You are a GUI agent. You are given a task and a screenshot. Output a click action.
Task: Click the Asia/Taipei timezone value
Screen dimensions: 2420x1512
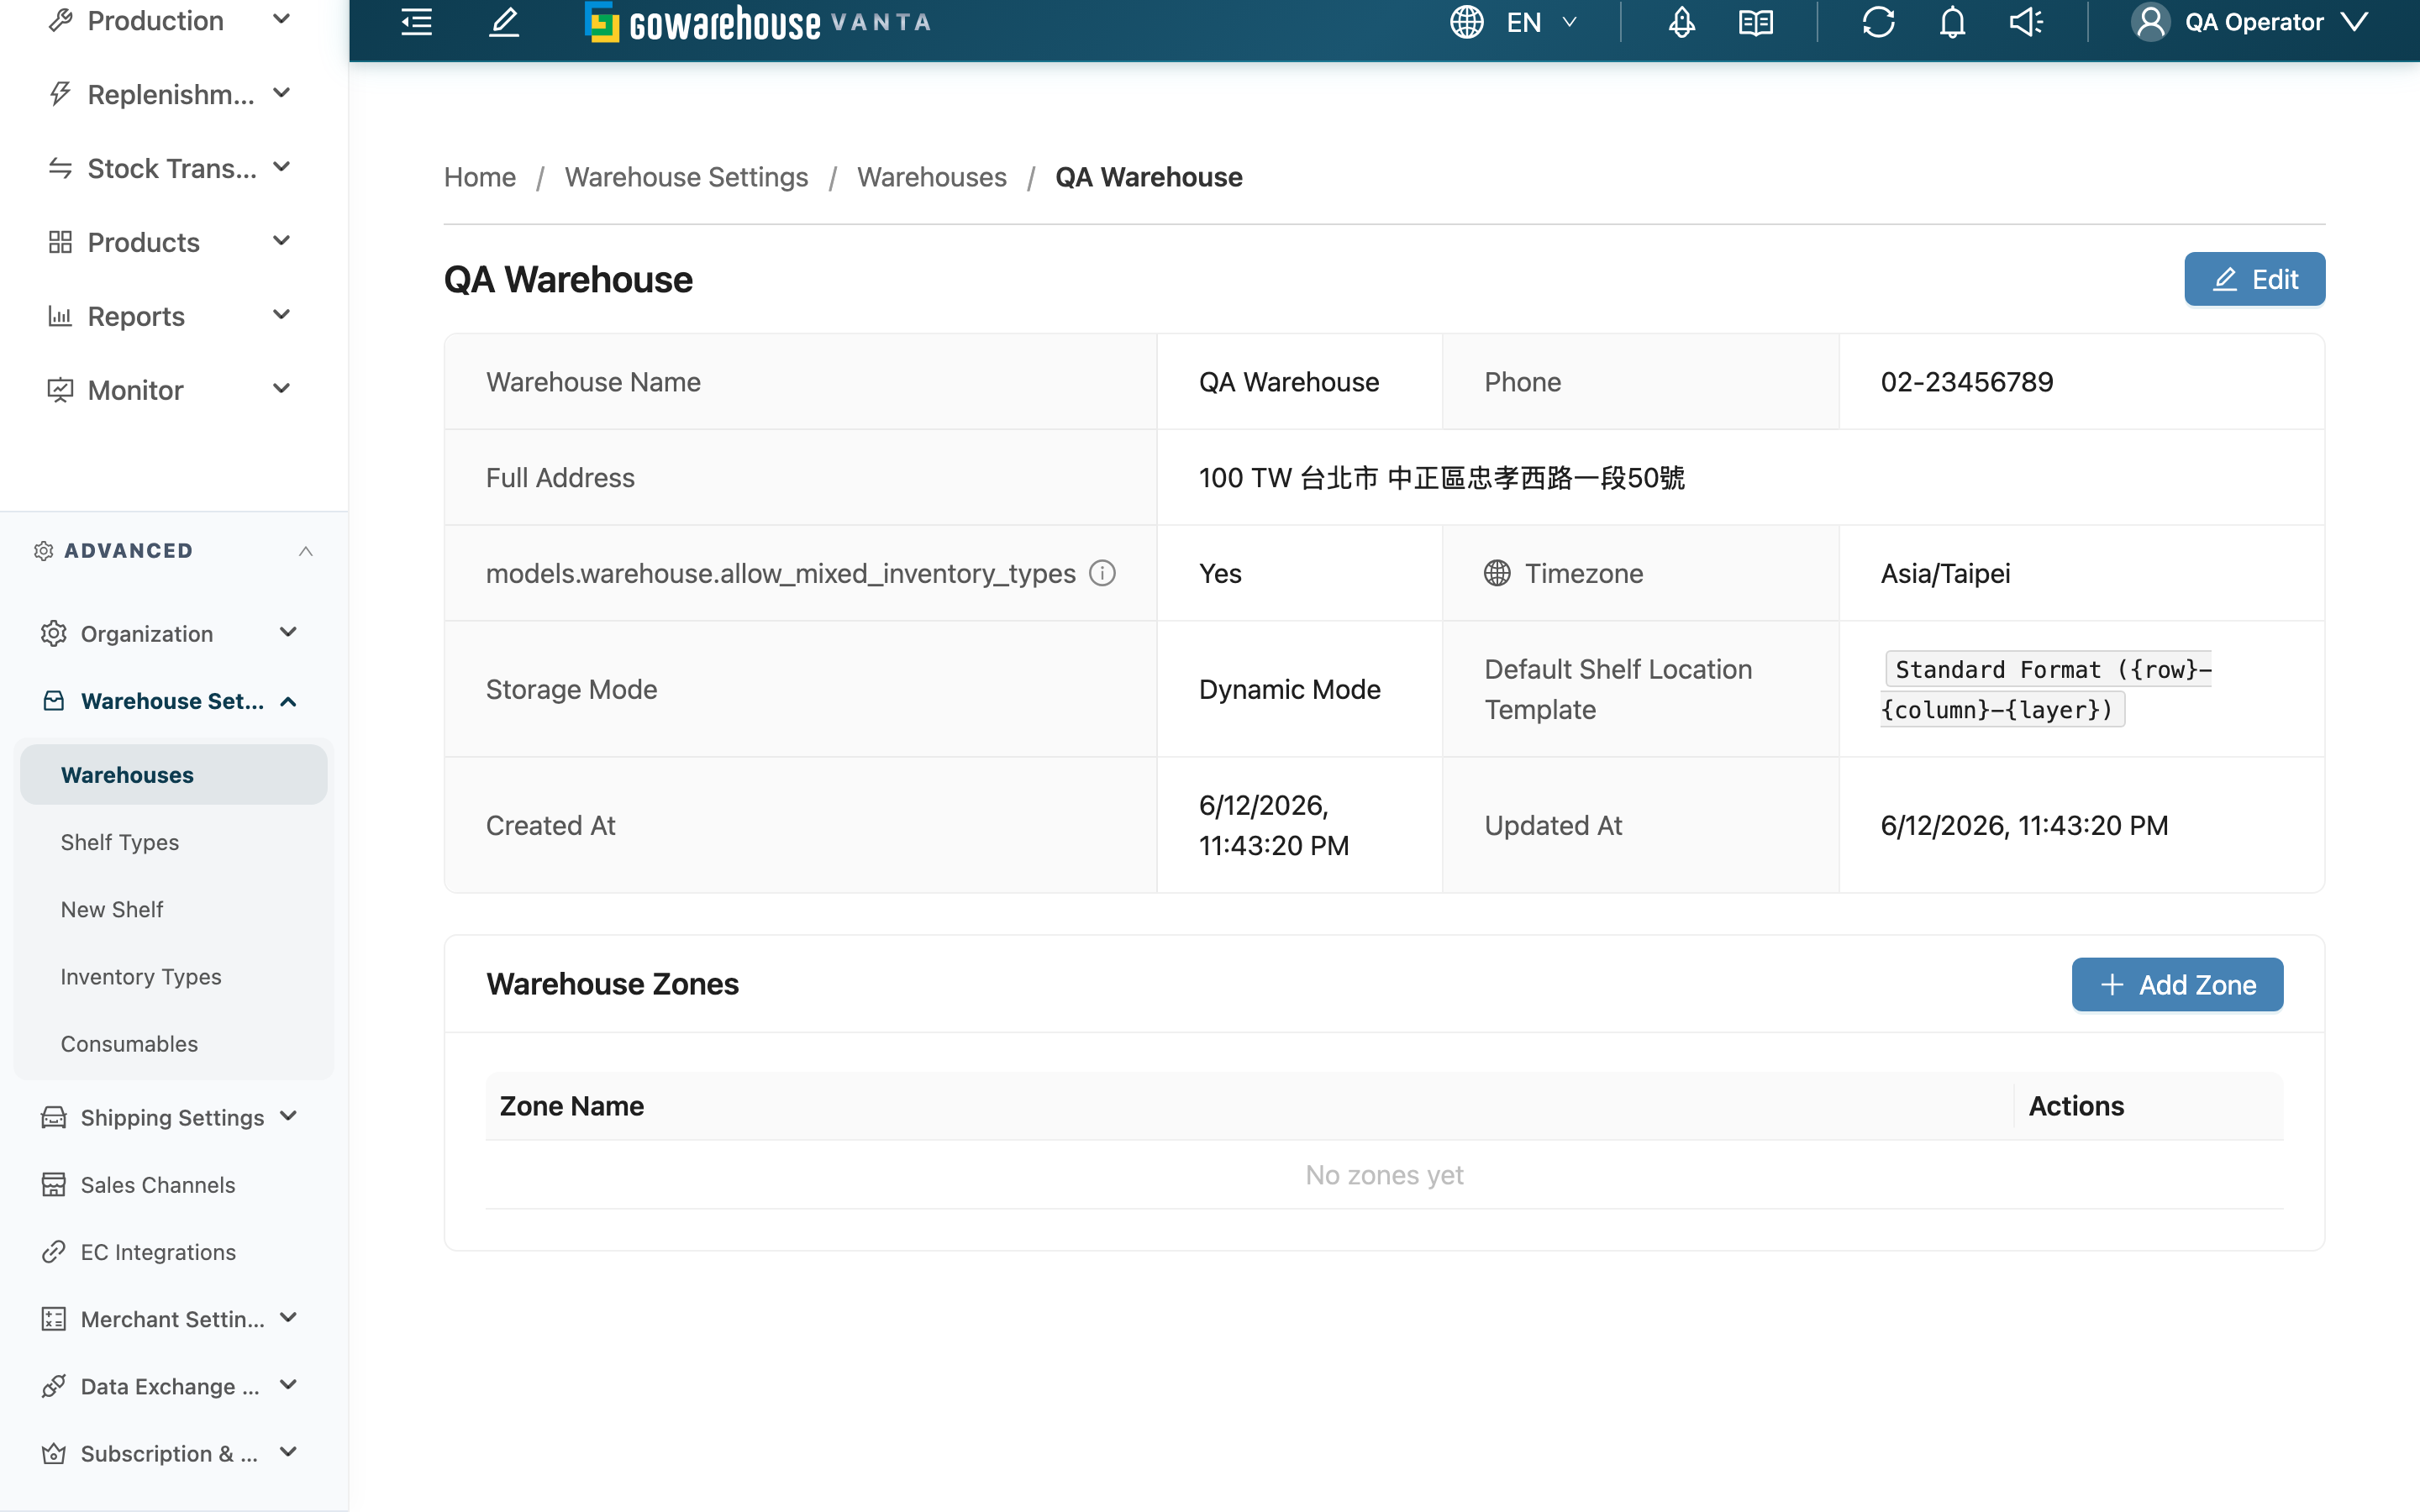pos(1945,573)
